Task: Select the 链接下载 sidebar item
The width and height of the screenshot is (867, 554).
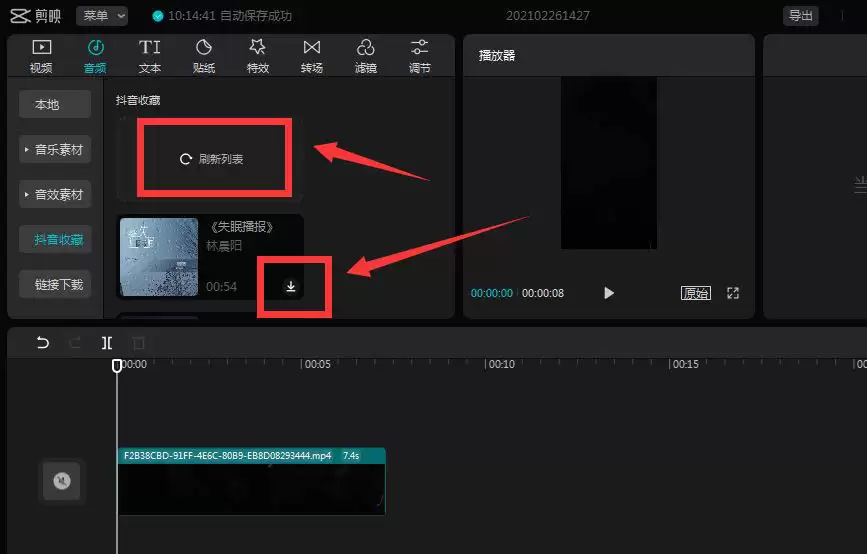Action: (x=58, y=285)
